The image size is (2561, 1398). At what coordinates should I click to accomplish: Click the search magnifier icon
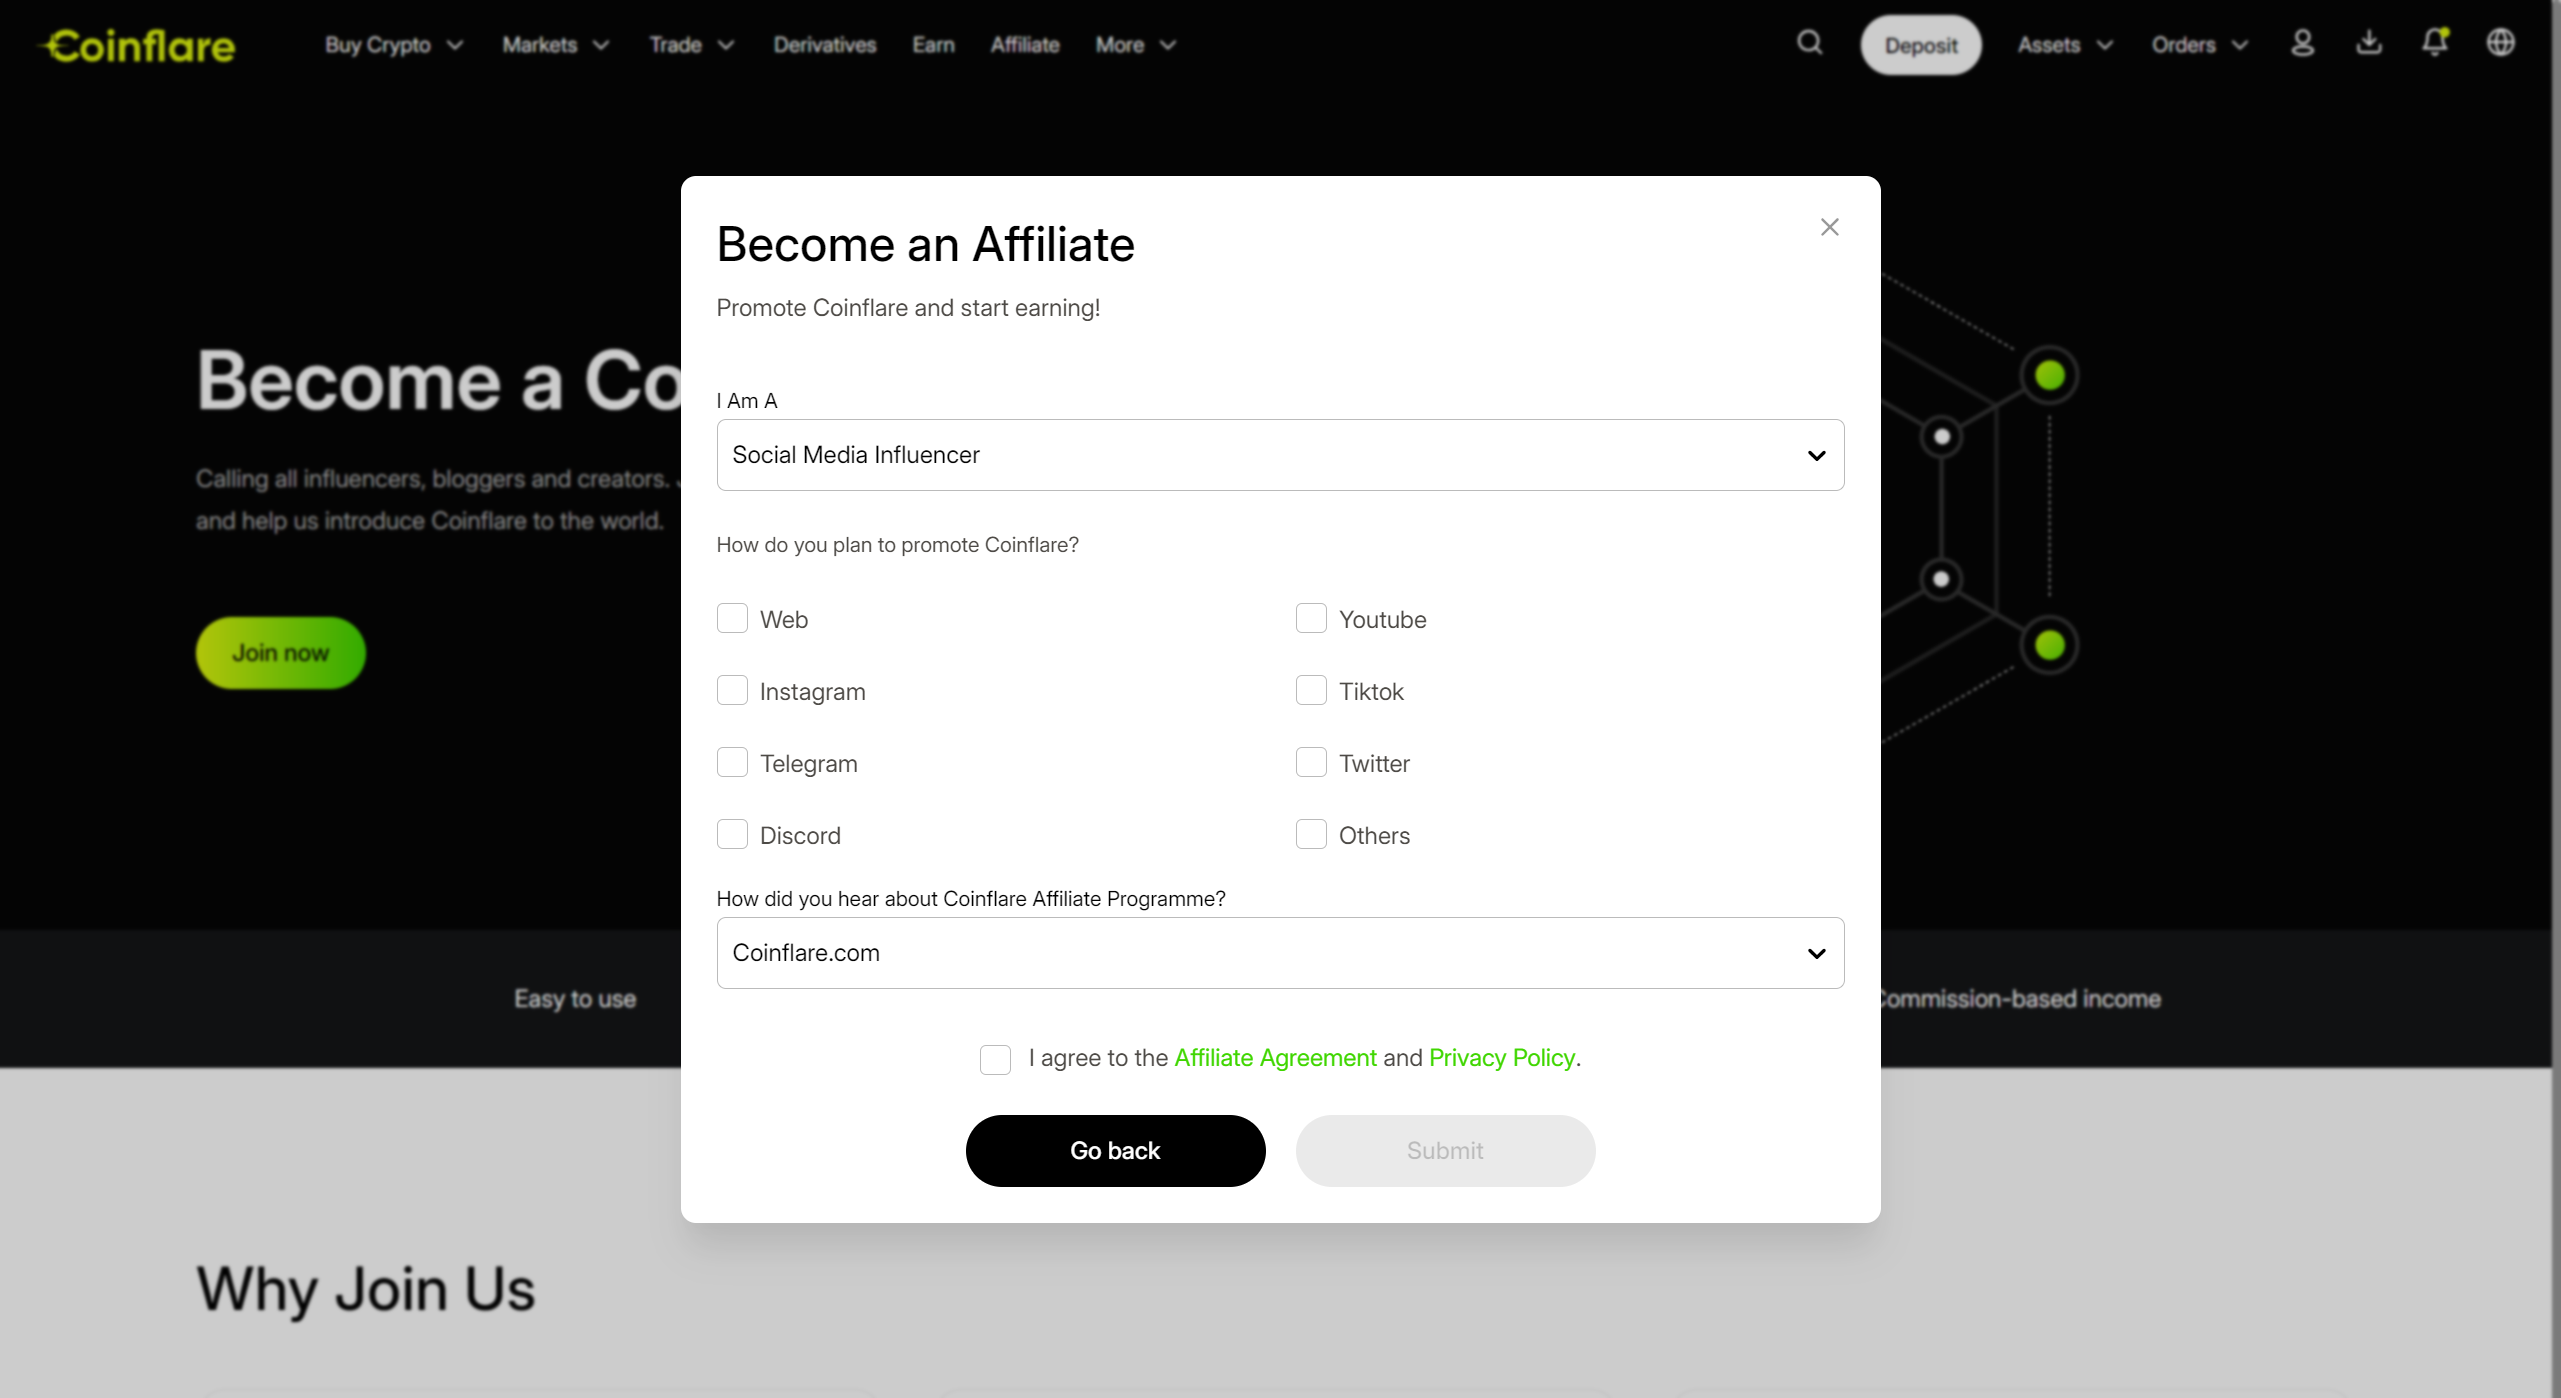[1809, 43]
